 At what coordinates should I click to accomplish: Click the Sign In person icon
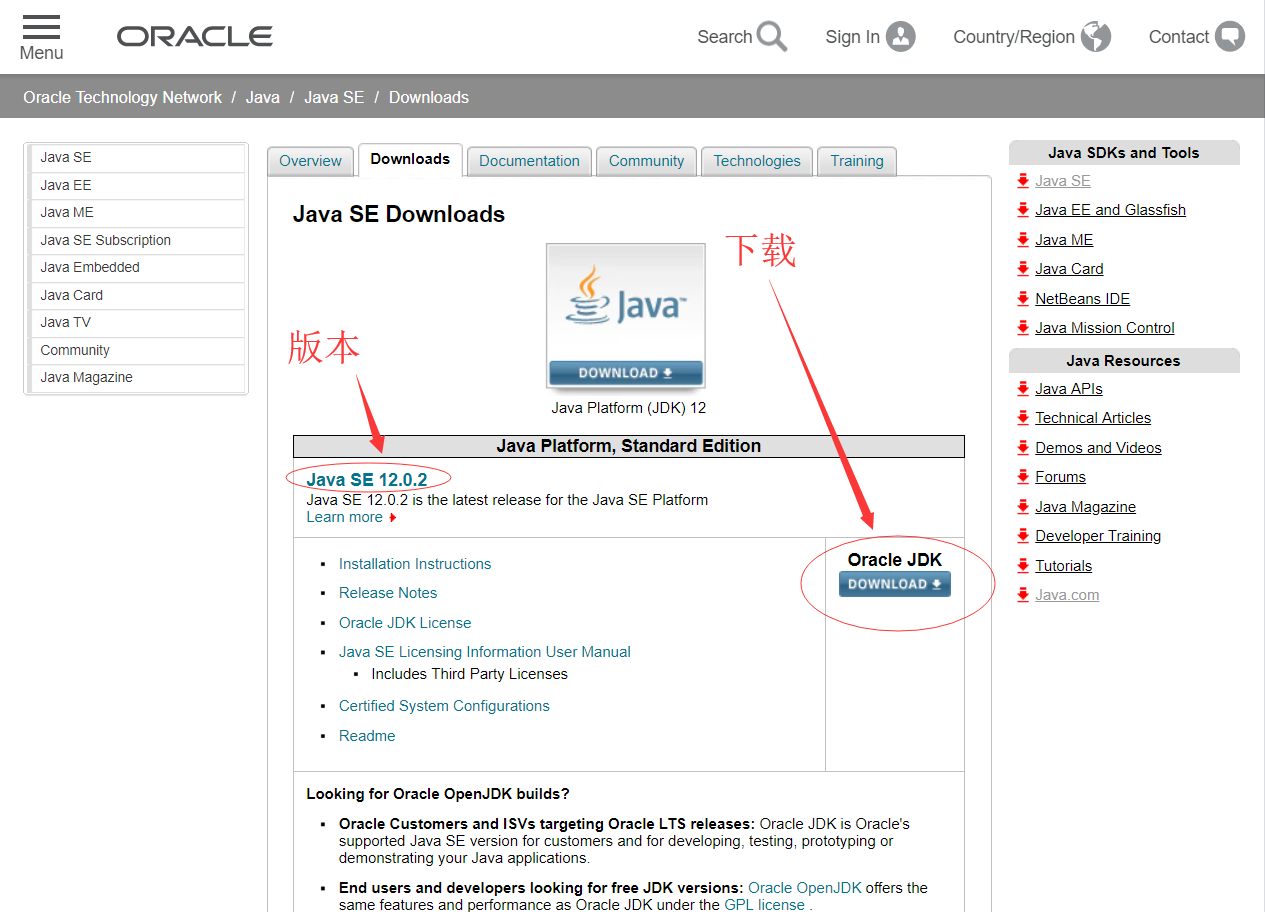click(x=900, y=37)
